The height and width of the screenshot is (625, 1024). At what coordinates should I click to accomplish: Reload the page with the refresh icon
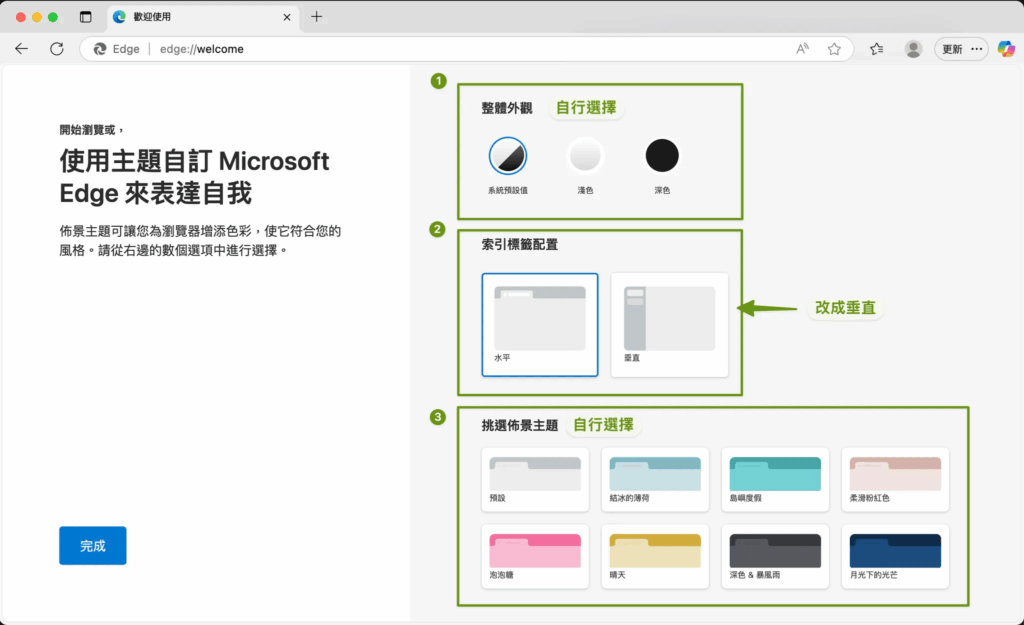point(57,49)
